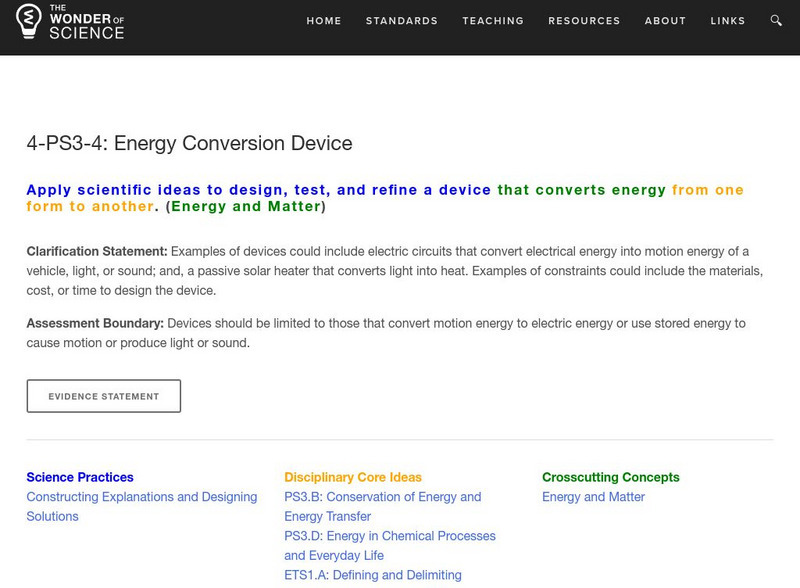800x588 pixels.
Task: Open the Resources navigation menu
Action: click(585, 21)
